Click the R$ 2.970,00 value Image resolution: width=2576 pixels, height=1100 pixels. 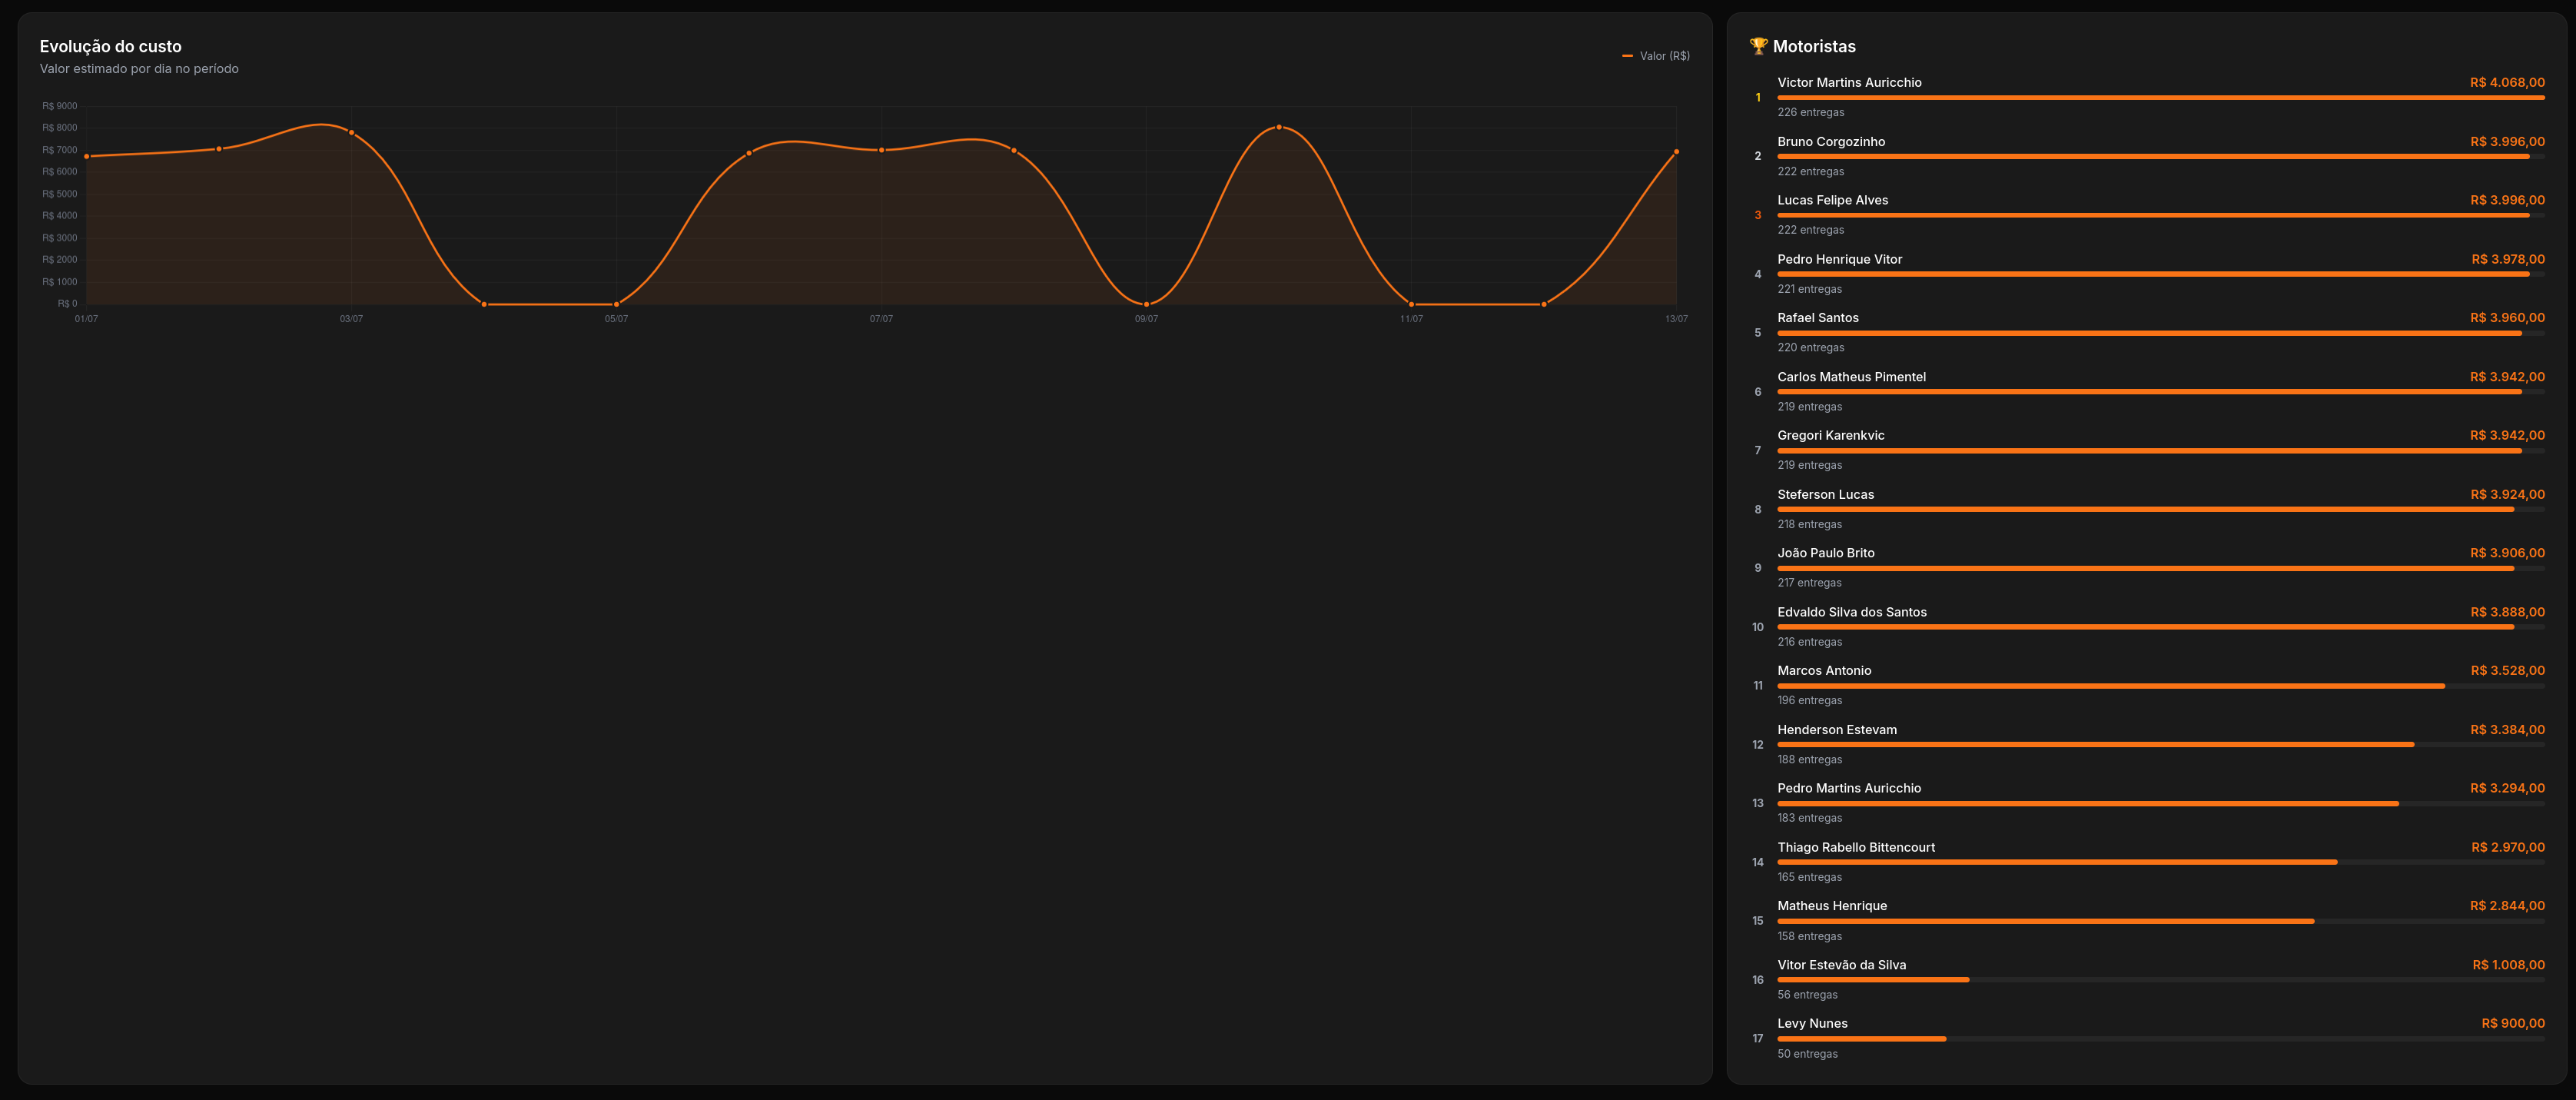(x=2508, y=847)
